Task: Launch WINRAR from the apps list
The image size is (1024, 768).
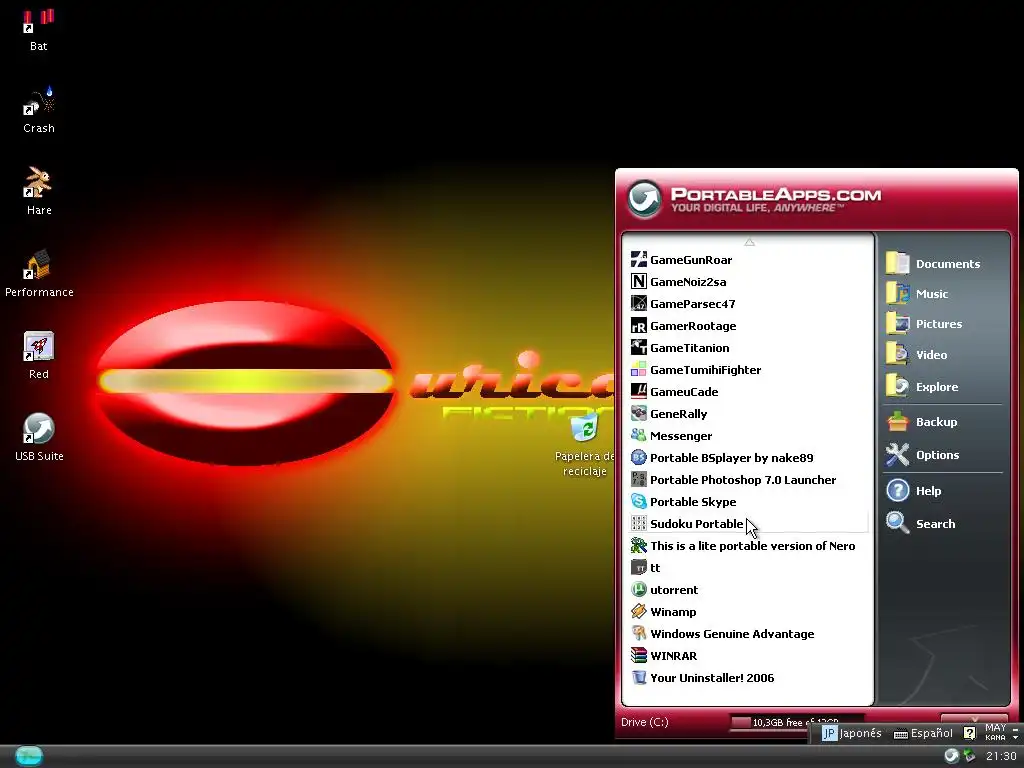Action: coord(748,656)
